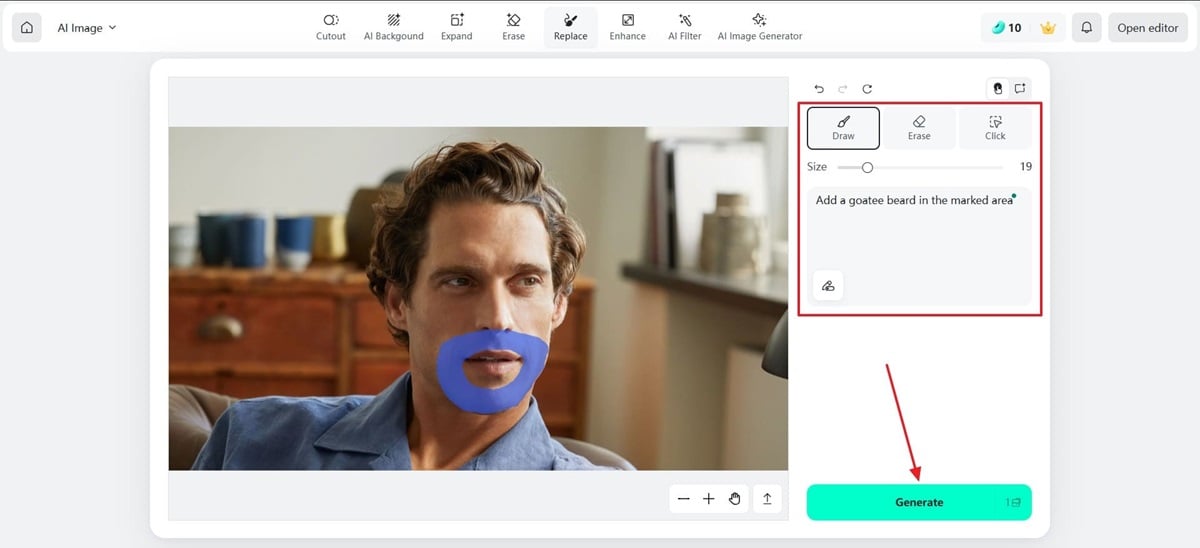The height and width of the screenshot is (548, 1200).
Task: Click the Open editor button
Action: click(x=1148, y=28)
